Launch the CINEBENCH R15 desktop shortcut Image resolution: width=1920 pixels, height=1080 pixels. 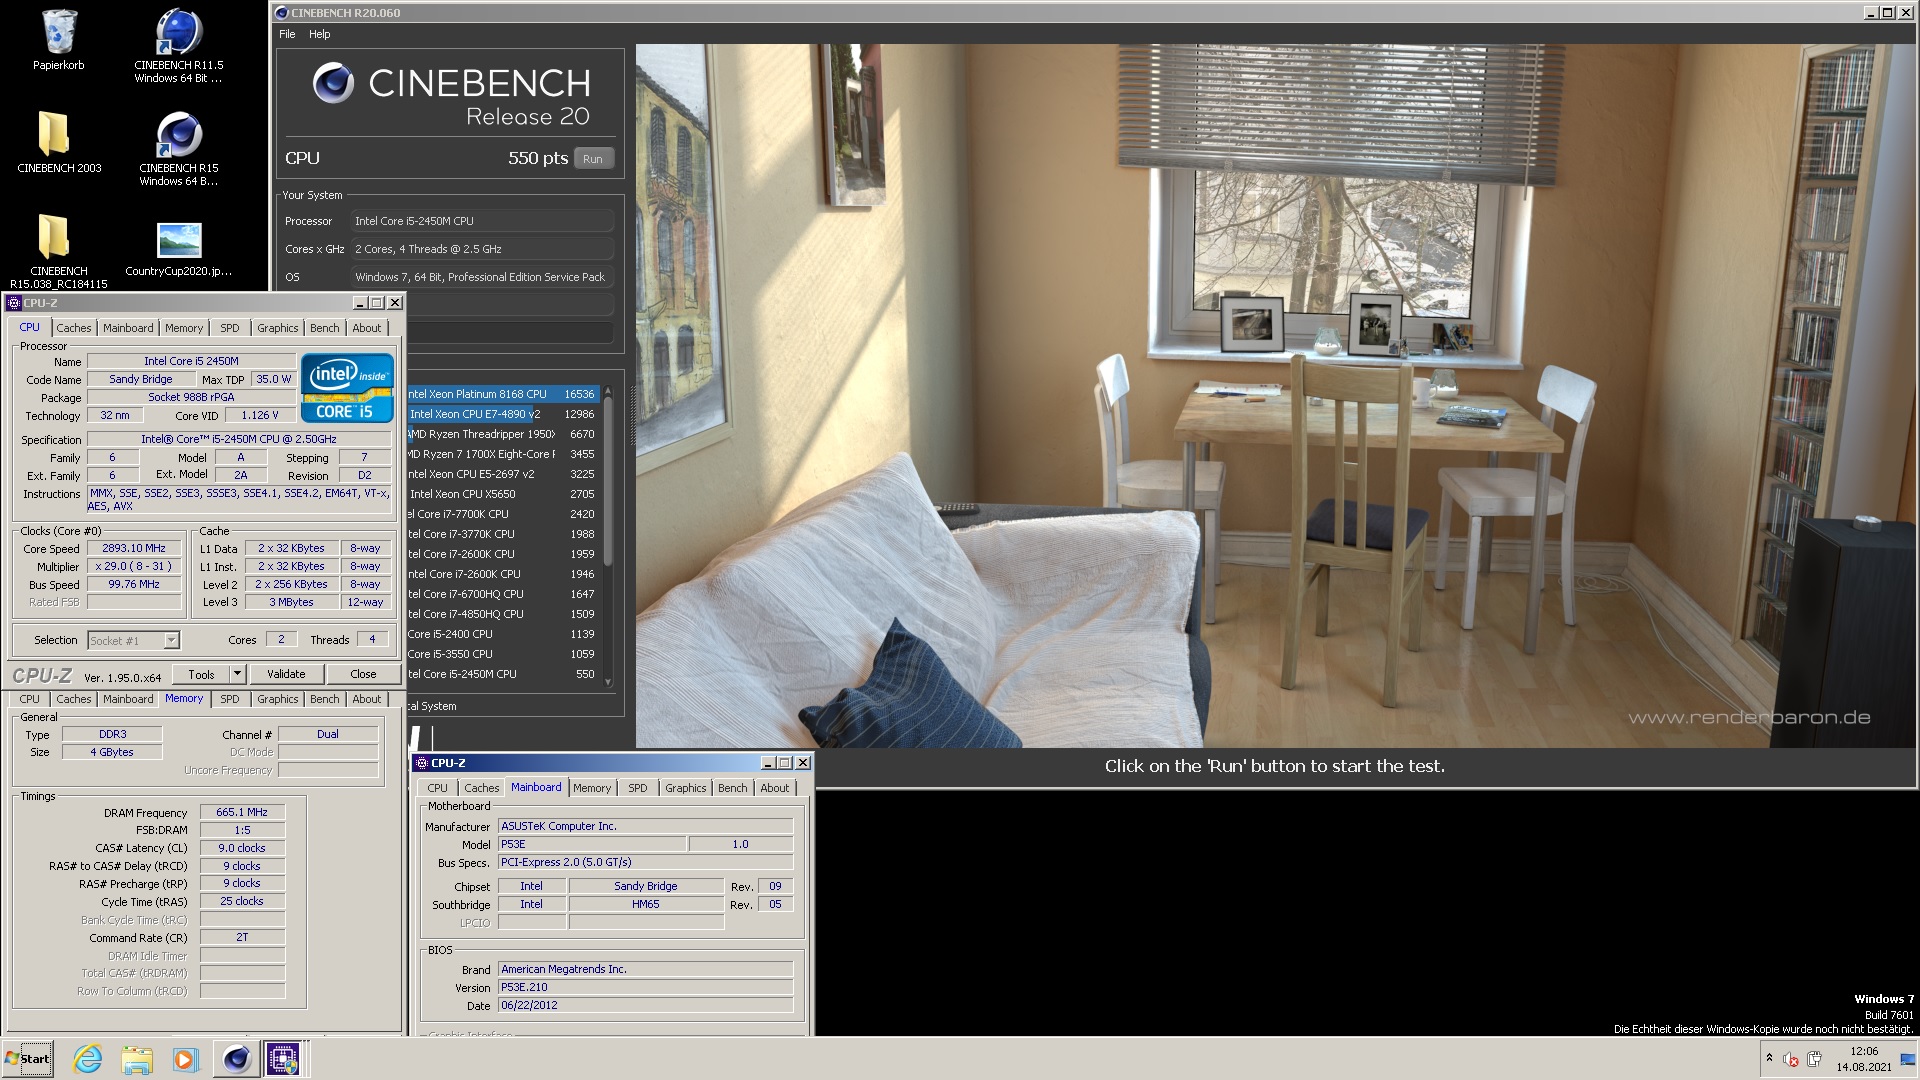click(179, 148)
